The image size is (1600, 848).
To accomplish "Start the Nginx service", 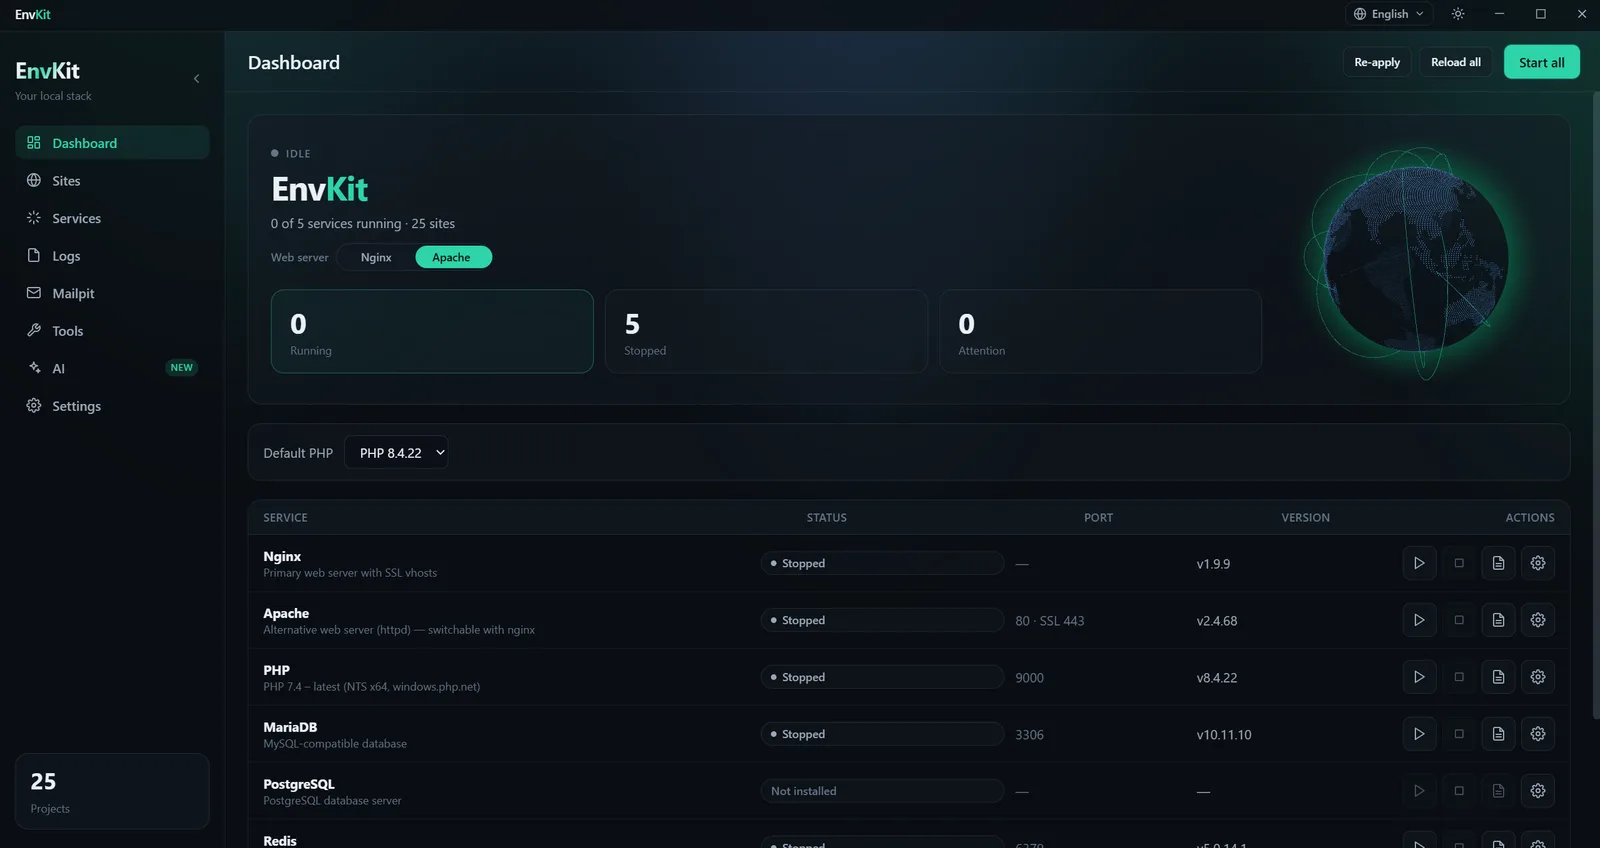I will (1418, 563).
